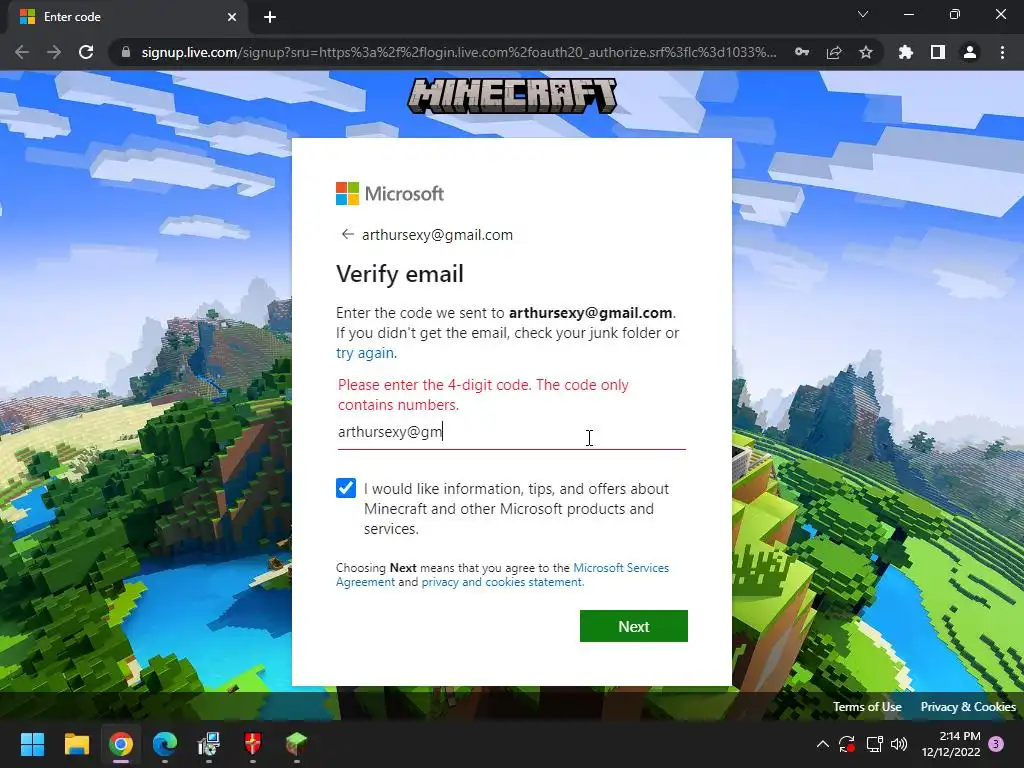The width and height of the screenshot is (1024, 768).
Task: Click the Chrome taskbar icon
Action: 121,744
